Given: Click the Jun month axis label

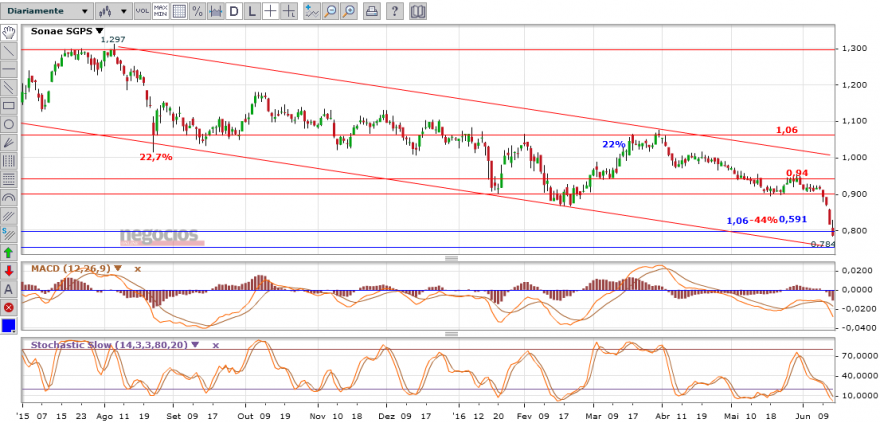Looking at the screenshot, I should [x=803, y=417].
